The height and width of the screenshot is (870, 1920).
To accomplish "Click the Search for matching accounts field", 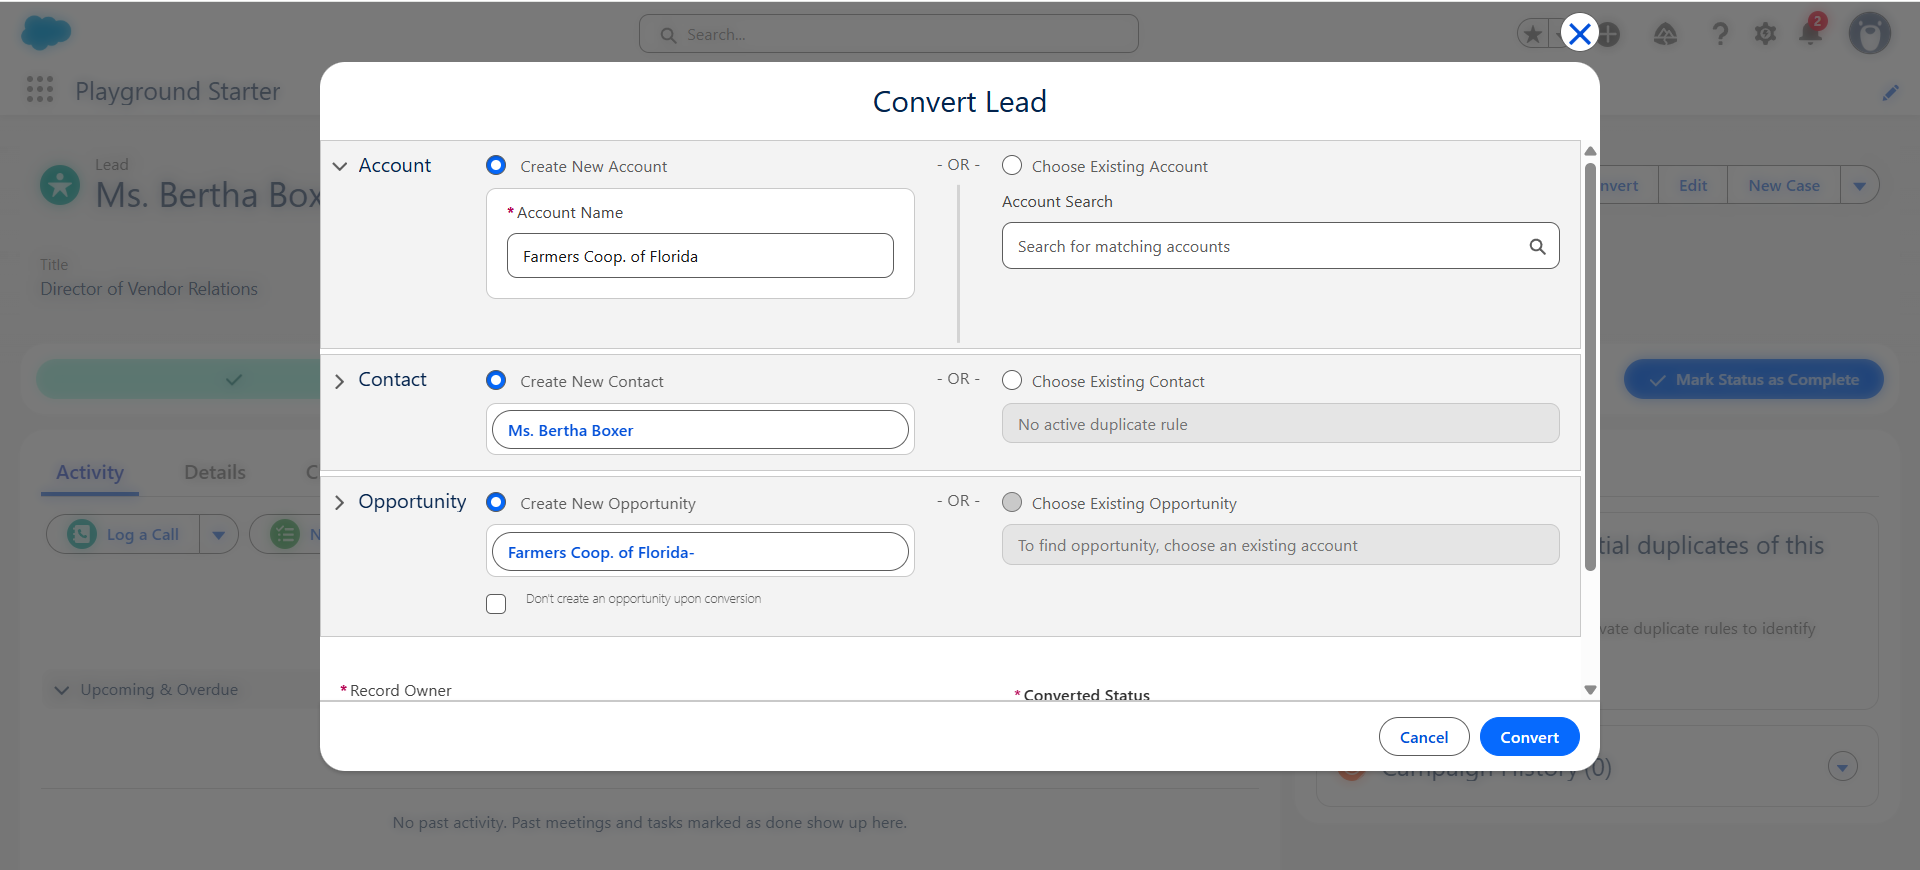I will point(1280,246).
